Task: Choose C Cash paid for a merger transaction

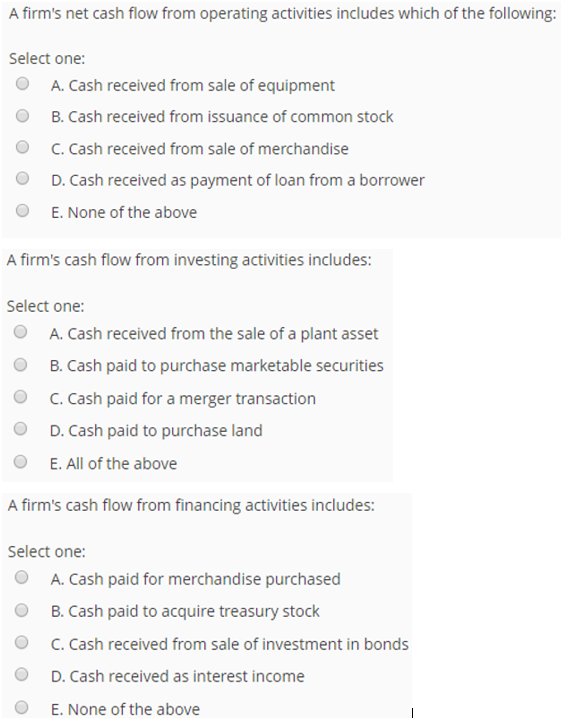Action: [x=20, y=397]
